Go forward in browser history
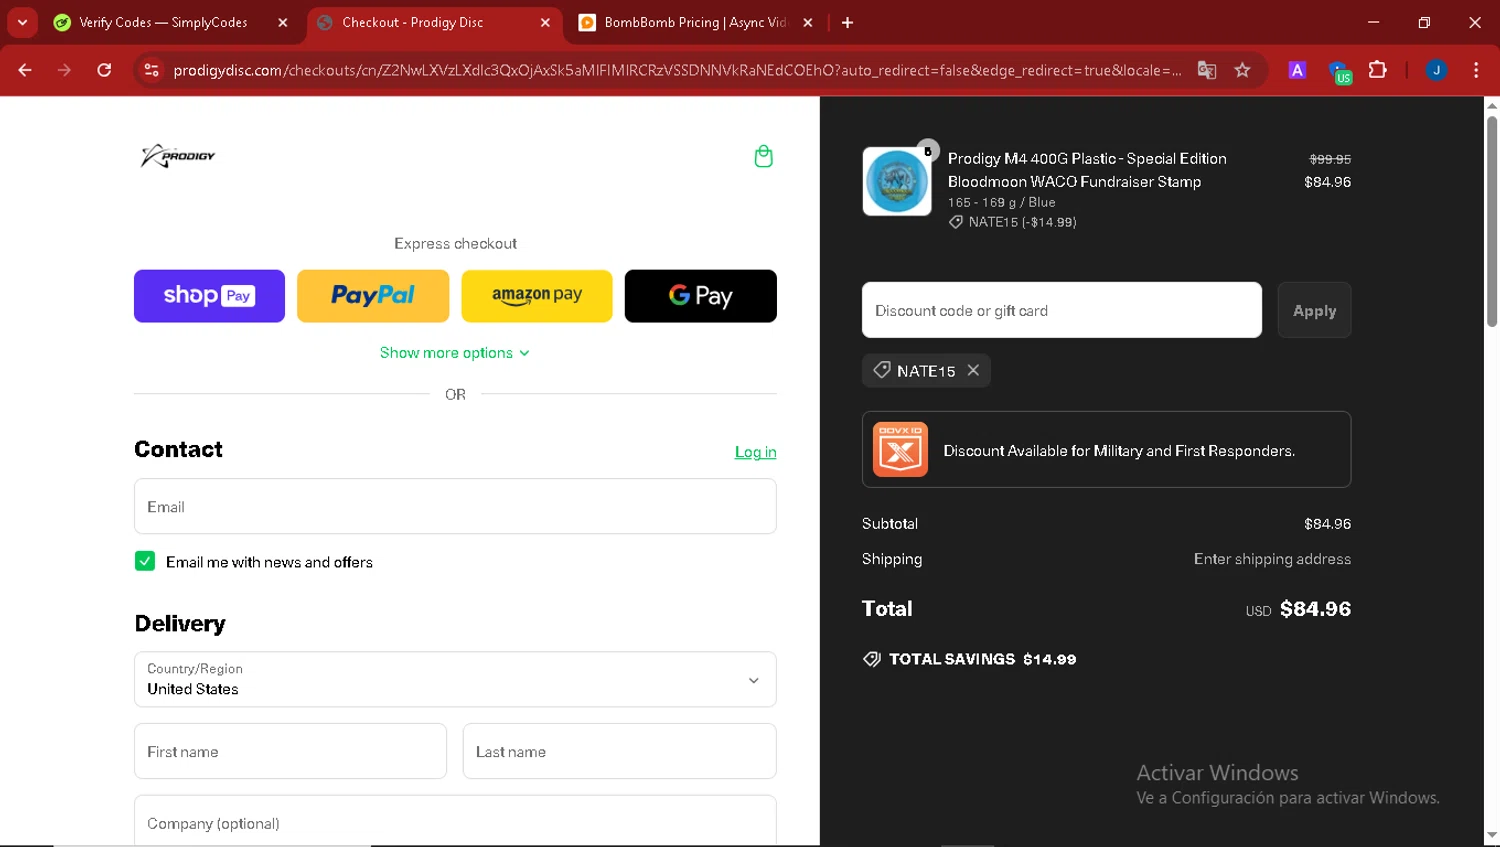The image size is (1500, 847). pyautogui.click(x=64, y=70)
